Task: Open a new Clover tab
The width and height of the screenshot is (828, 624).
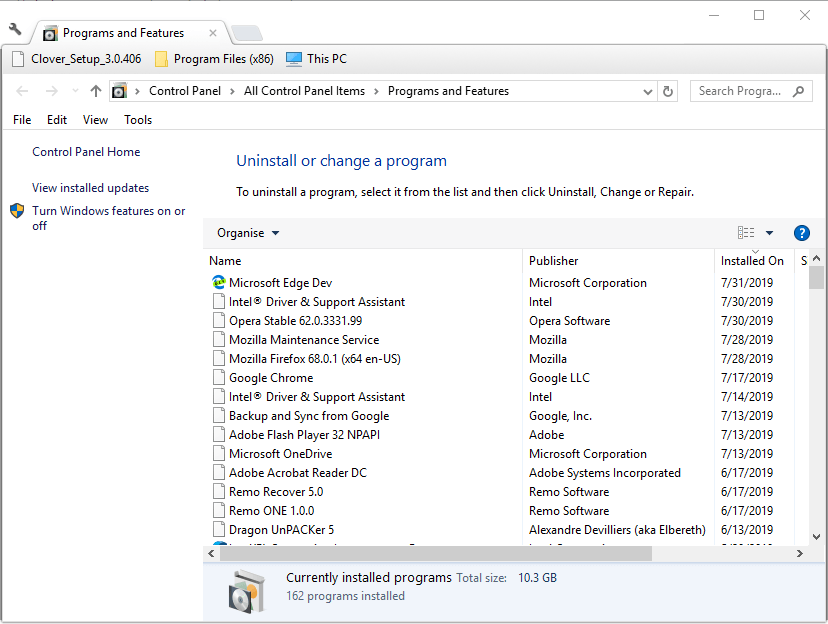Action: pos(247,33)
